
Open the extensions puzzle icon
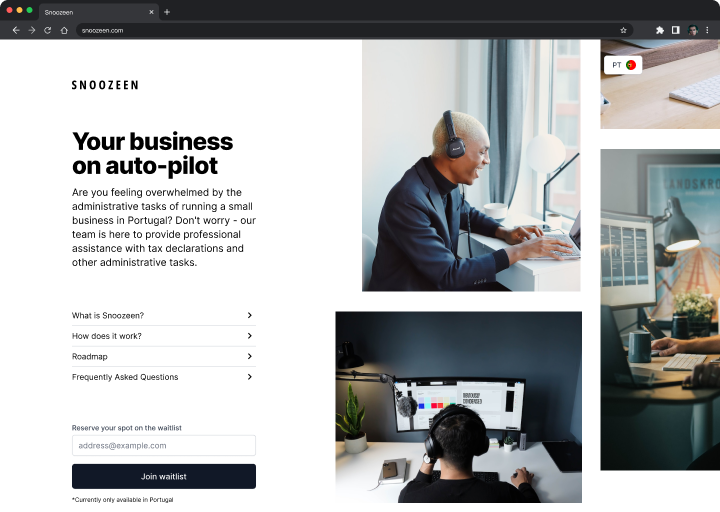tap(660, 30)
